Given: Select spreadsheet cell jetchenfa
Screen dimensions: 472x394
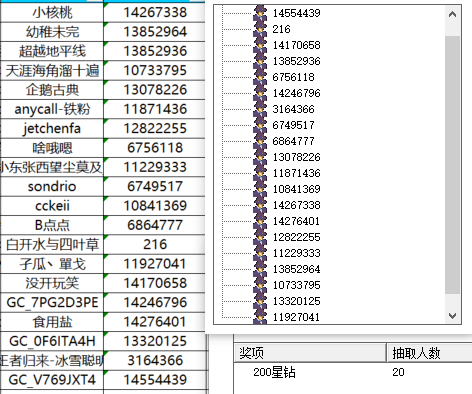Looking at the screenshot, I should click(52, 128).
